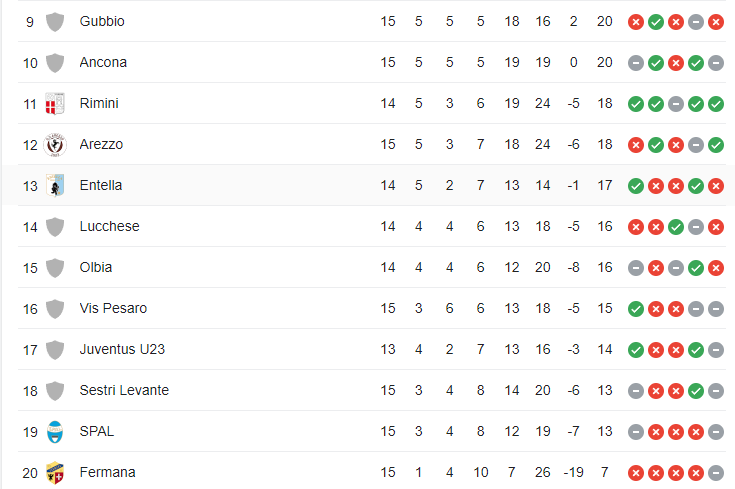Screen dimensions: 735x489
Task: Click Ancona's single red loss icon
Action: pos(676,62)
